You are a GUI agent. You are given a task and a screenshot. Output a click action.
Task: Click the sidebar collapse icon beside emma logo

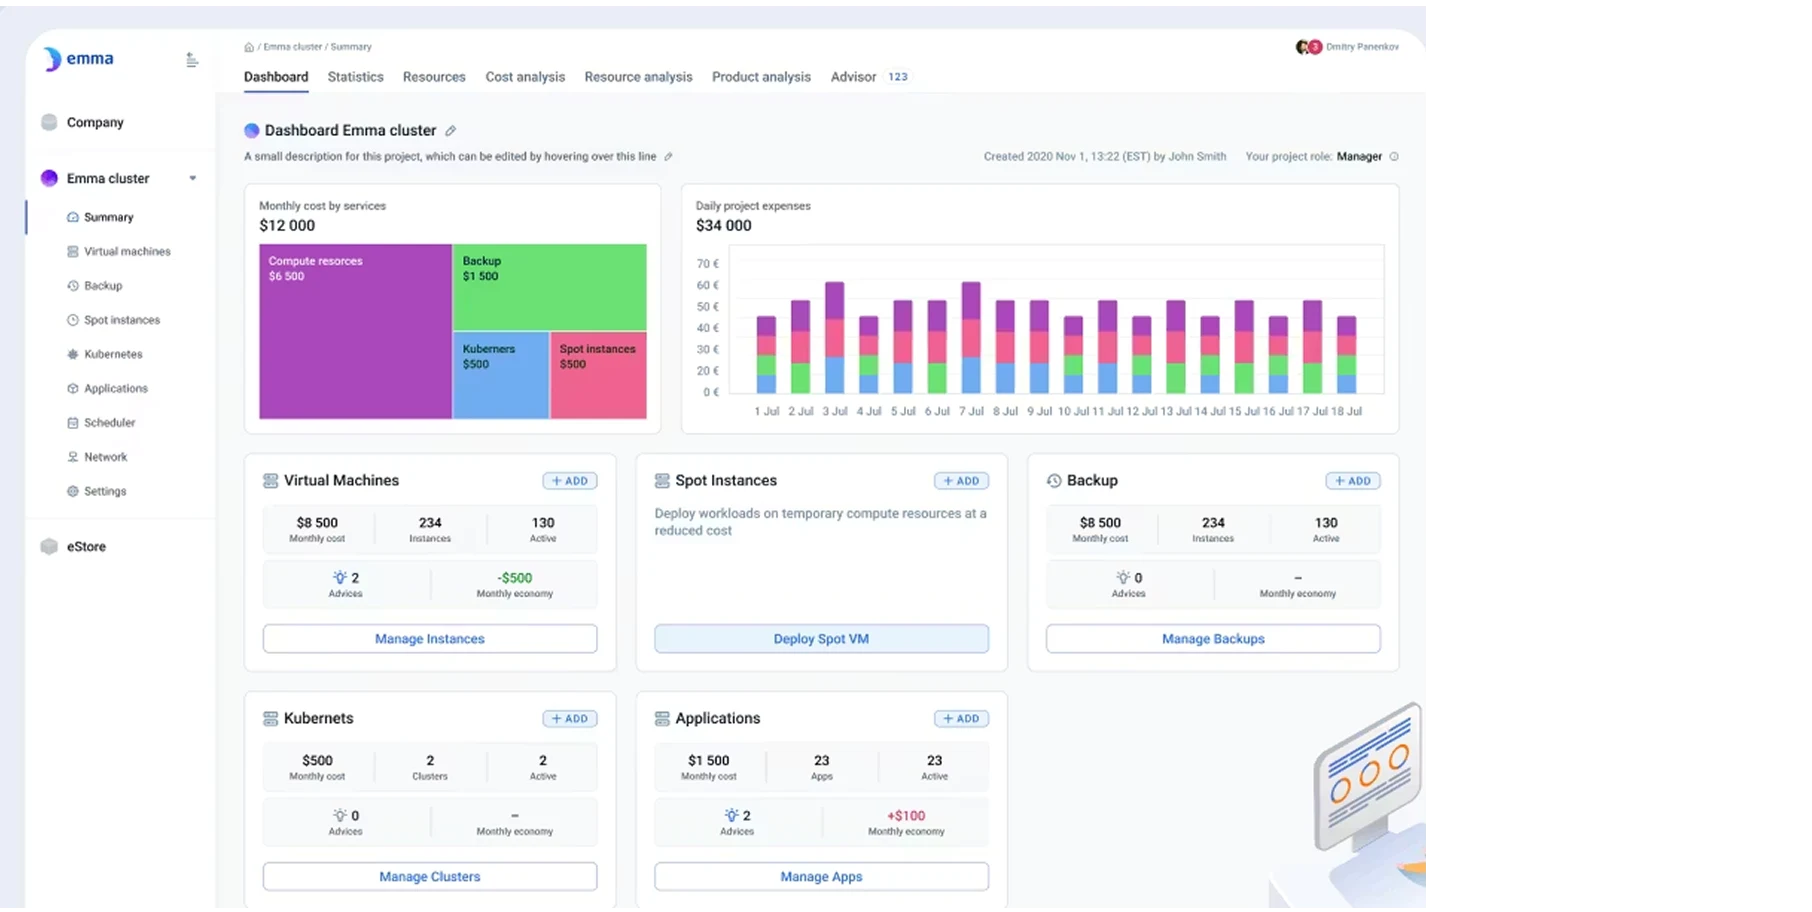tap(192, 60)
